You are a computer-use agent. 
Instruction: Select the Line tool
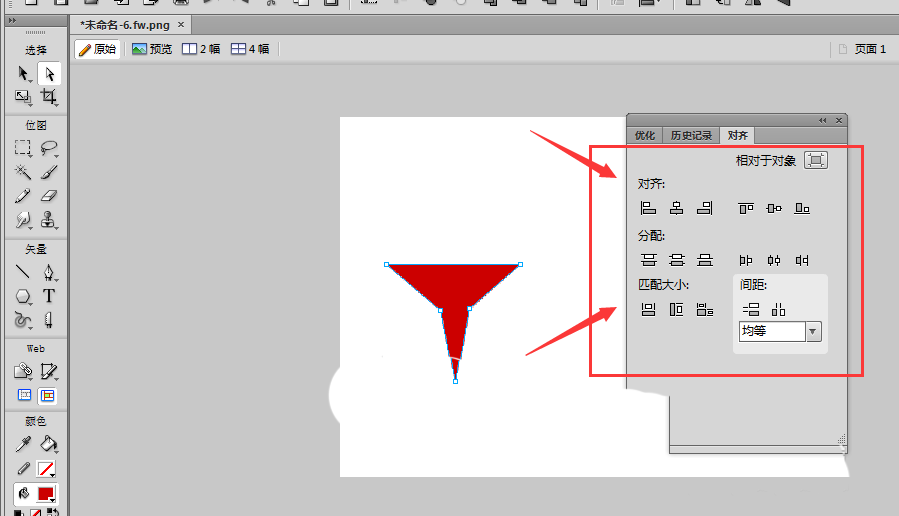(x=23, y=272)
